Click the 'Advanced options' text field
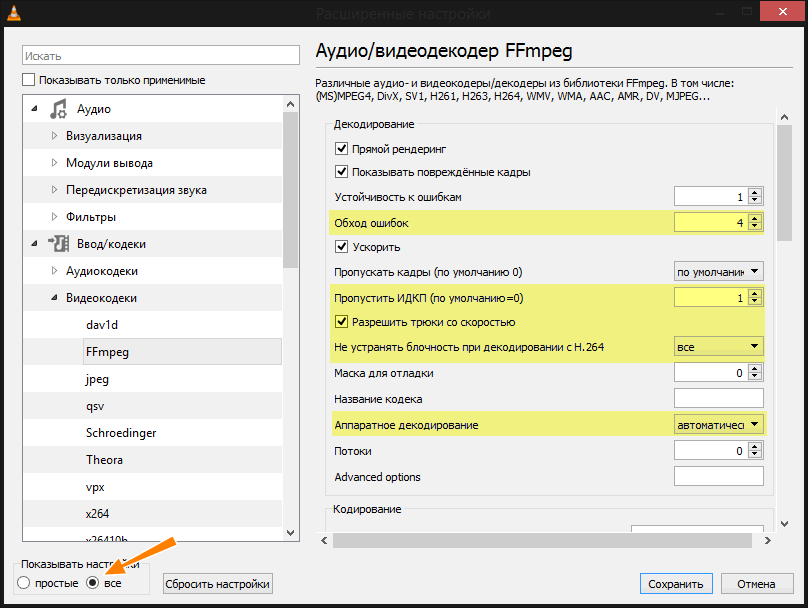This screenshot has height=608, width=808. [718, 476]
